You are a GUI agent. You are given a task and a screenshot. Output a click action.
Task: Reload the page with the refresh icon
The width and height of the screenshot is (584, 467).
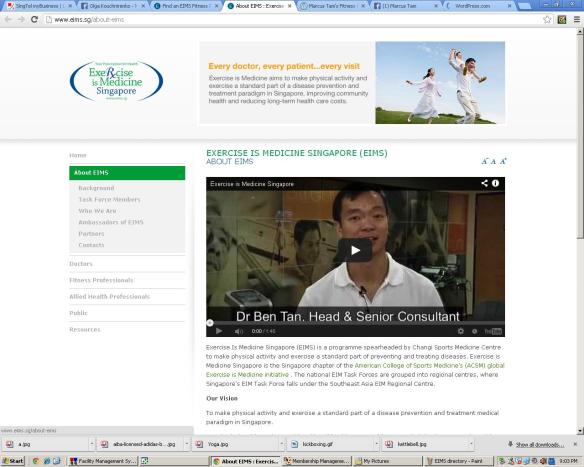[x=34, y=19]
